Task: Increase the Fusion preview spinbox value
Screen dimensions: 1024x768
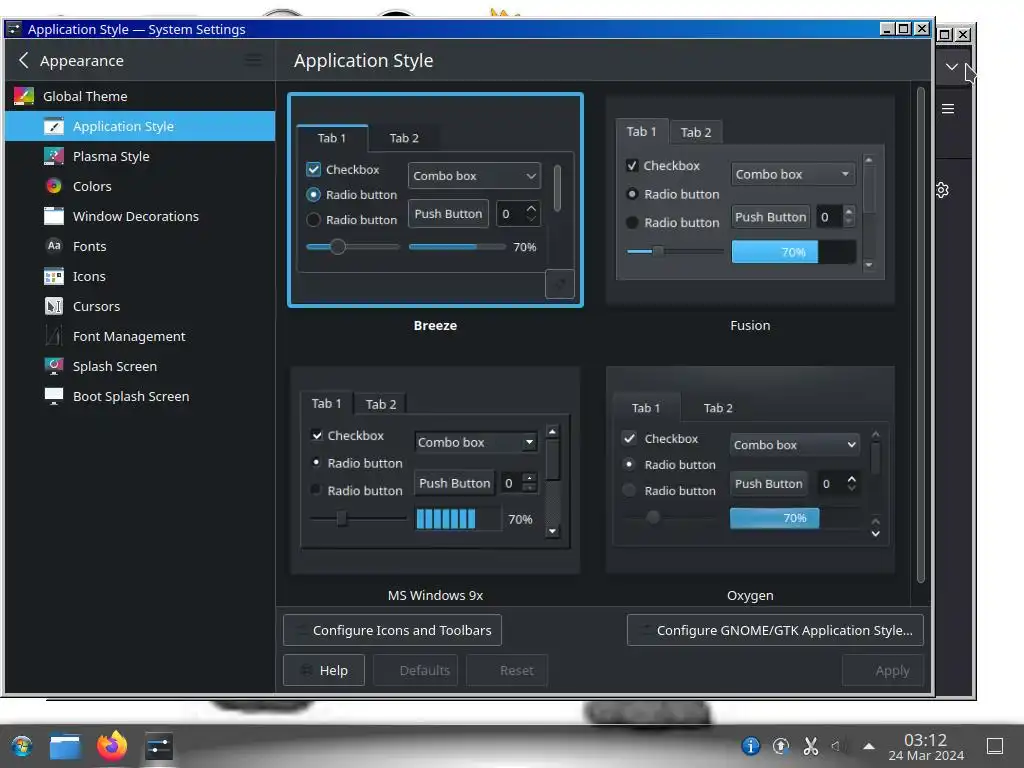Action: coord(848,212)
